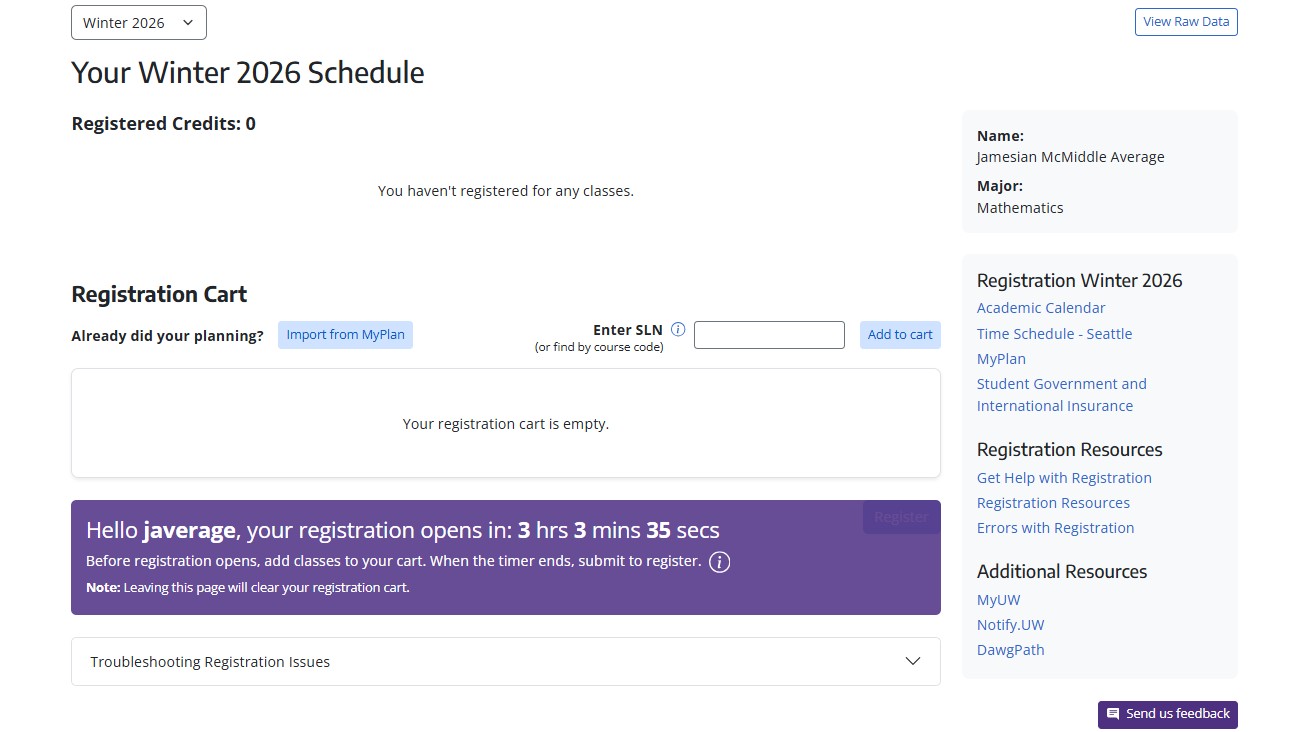The image size is (1291, 732).
Task: Open the Winter 2026 quarter dropdown
Action: click(138, 22)
